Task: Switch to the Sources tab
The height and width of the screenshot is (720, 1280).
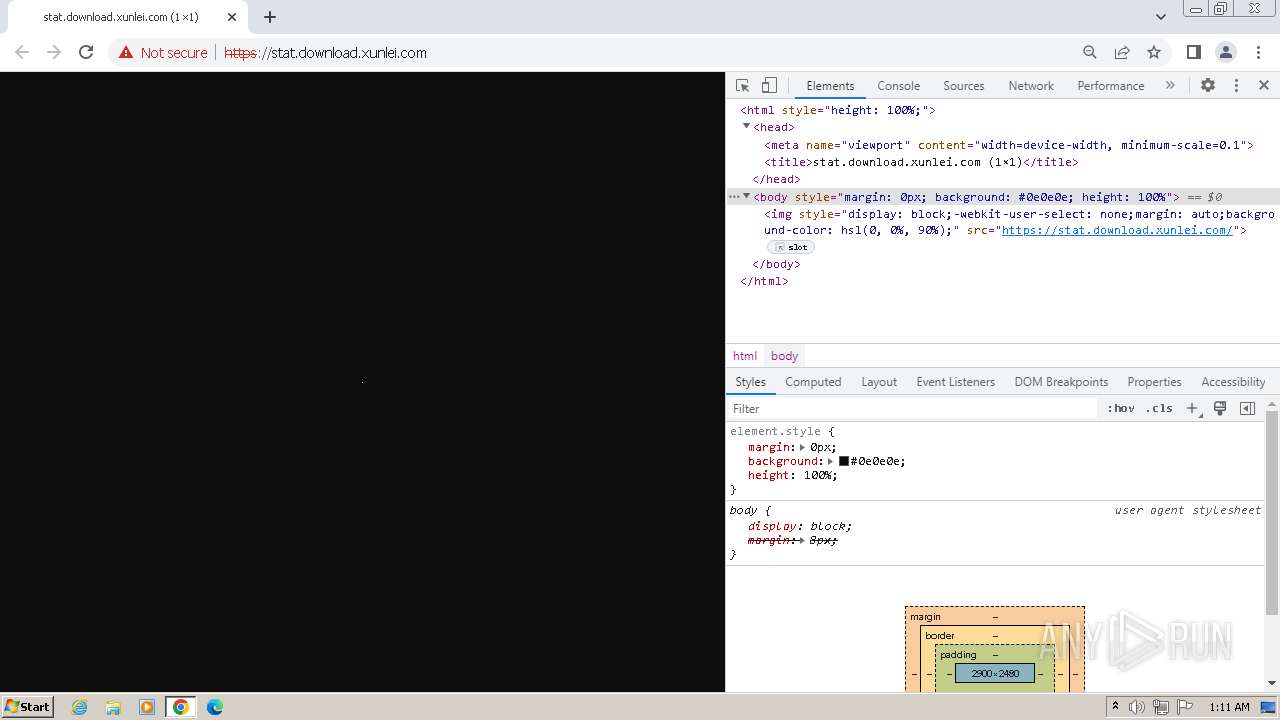Action: pos(964,86)
